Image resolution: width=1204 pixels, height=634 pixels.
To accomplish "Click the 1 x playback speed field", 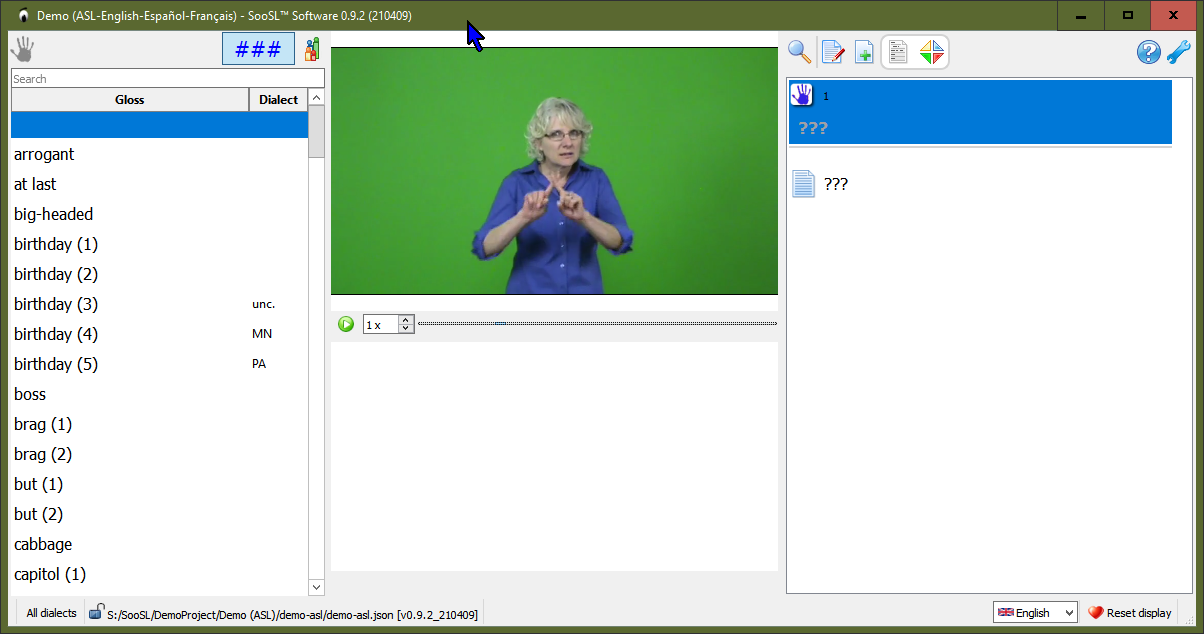I will point(380,324).
